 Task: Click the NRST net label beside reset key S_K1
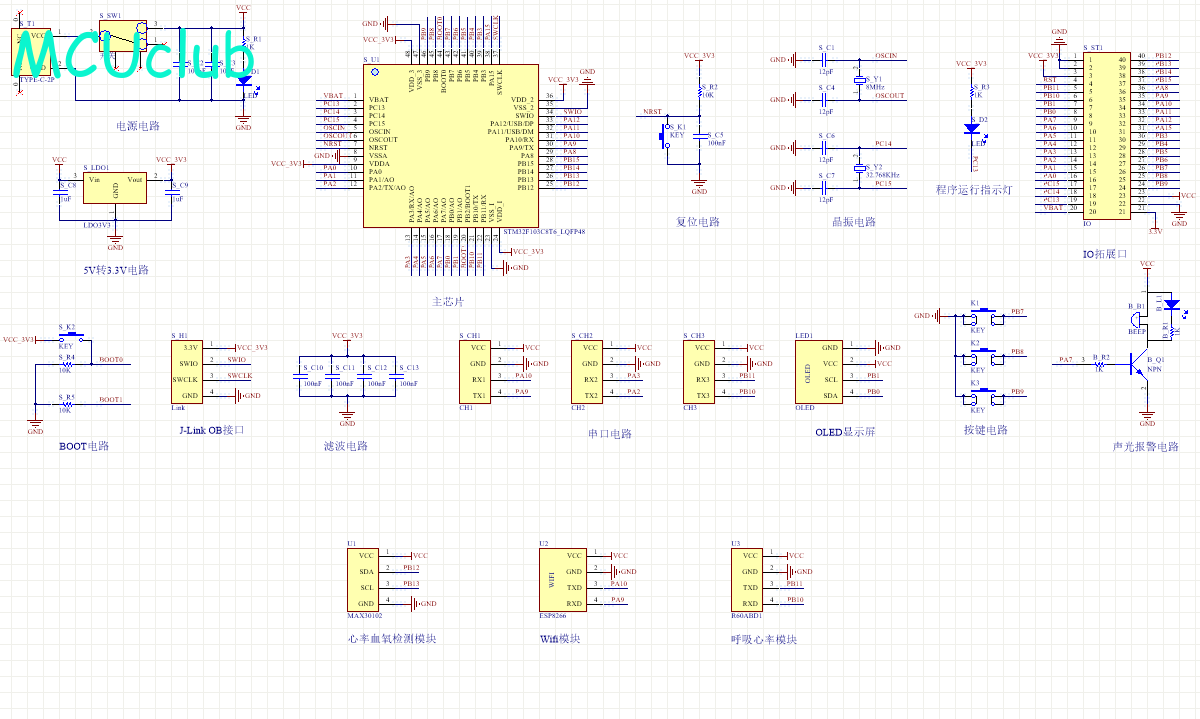pyautogui.click(x=651, y=112)
